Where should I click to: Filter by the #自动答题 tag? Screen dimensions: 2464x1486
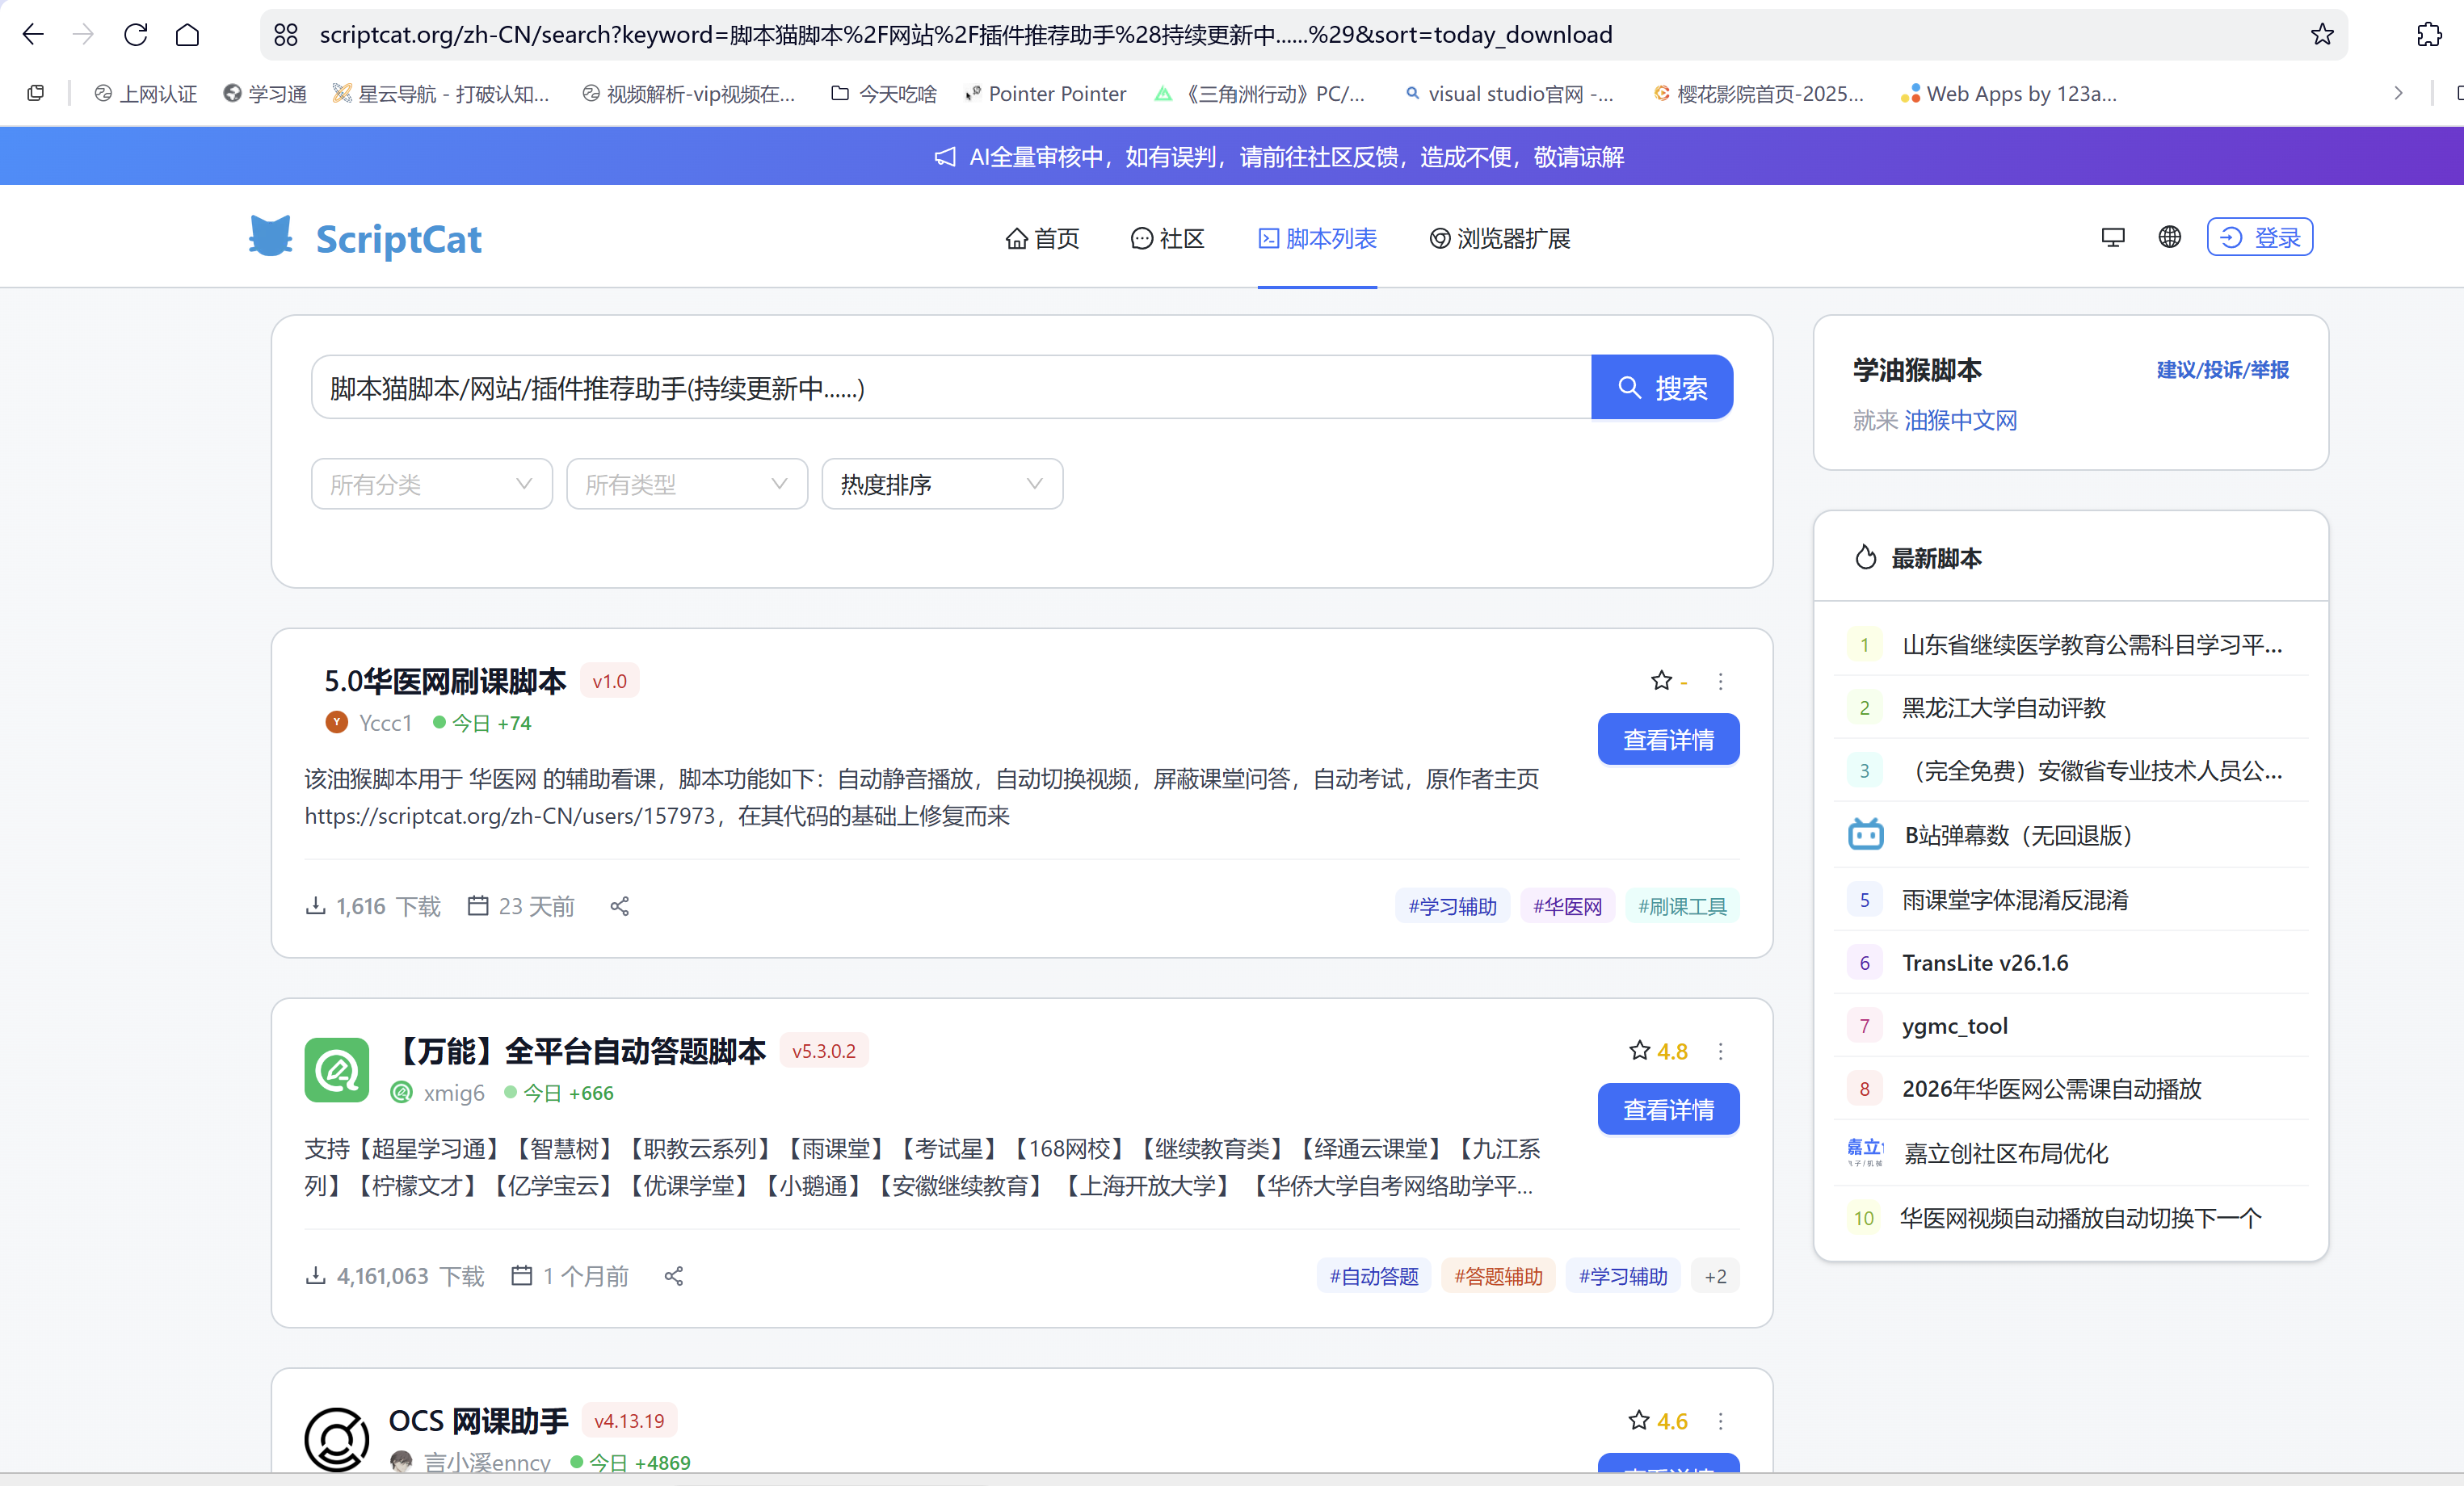1374,1276
